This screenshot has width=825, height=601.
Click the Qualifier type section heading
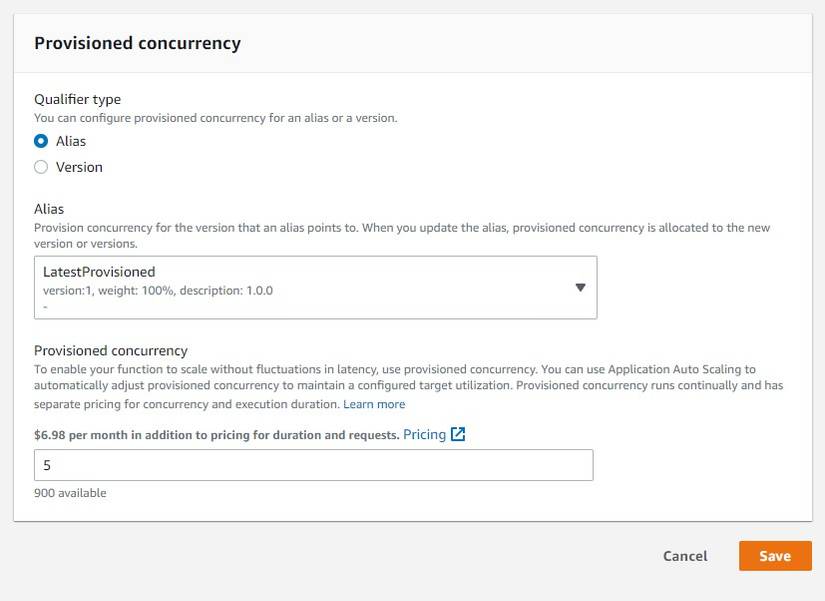[x=77, y=99]
